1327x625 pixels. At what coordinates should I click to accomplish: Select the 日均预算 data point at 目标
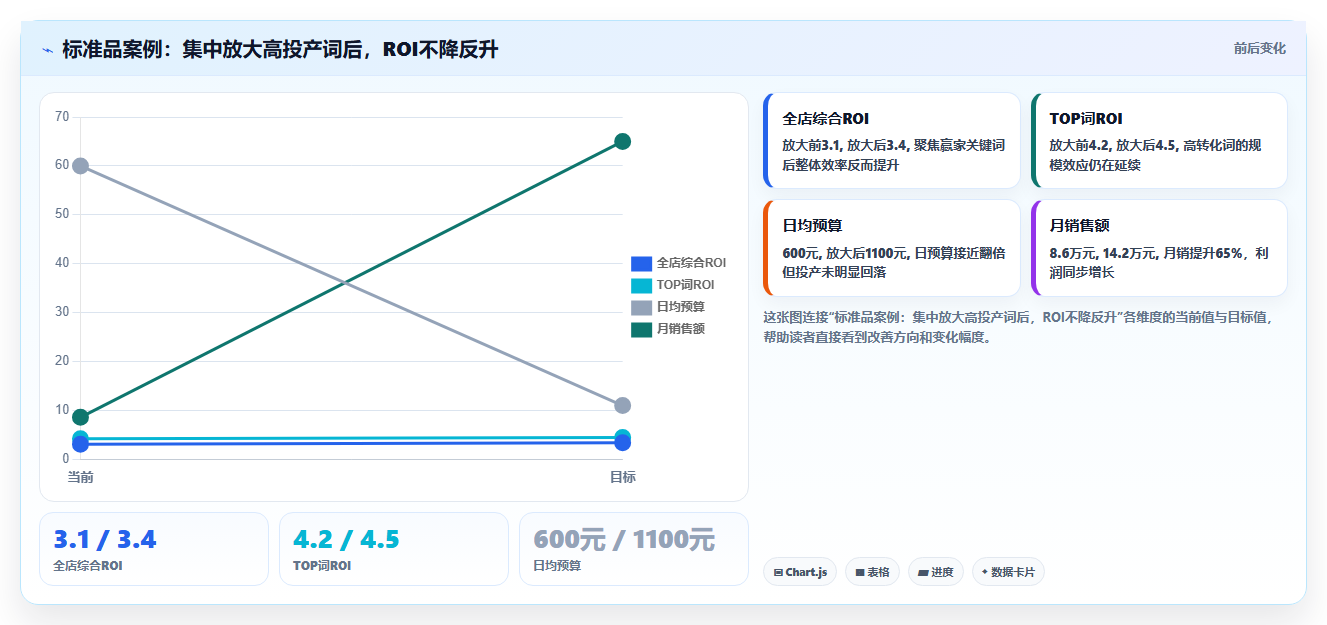pos(622,405)
